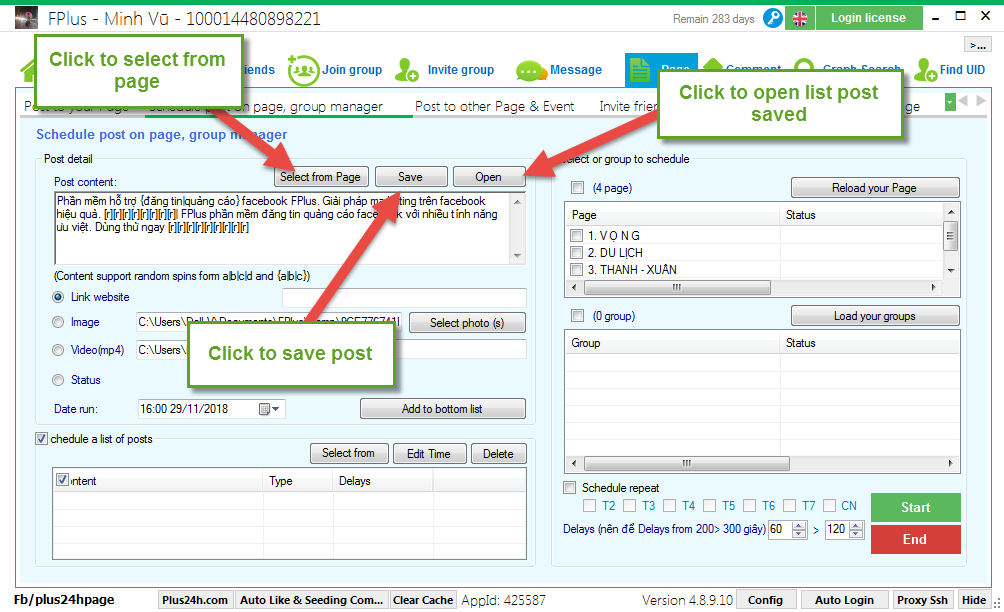
Task: Start the schedule with the green Start button
Action: point(916,507)
